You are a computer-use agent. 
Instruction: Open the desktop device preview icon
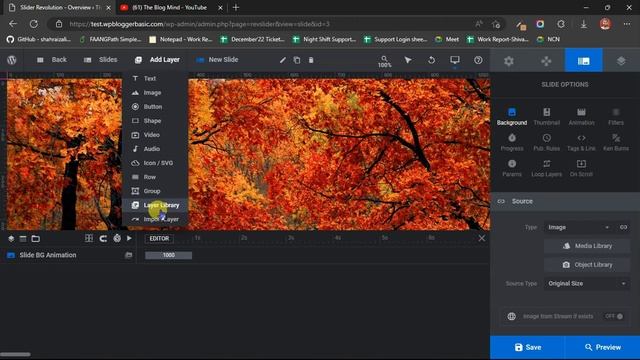point(455,60)
